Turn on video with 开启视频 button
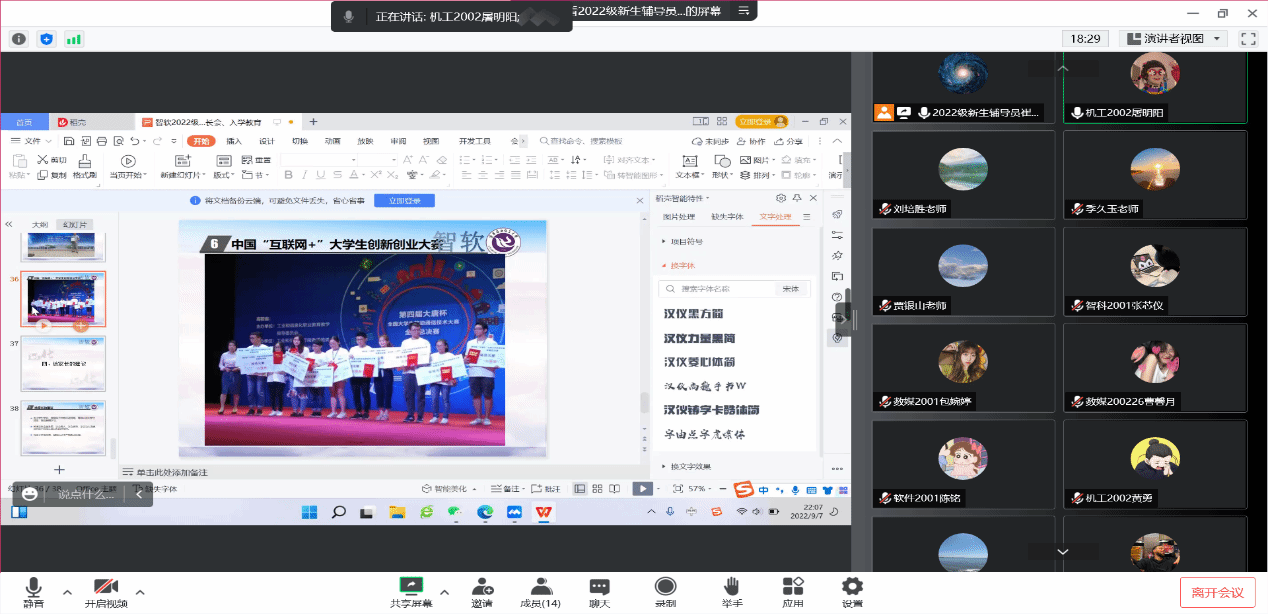 click(x=106, y=592)
